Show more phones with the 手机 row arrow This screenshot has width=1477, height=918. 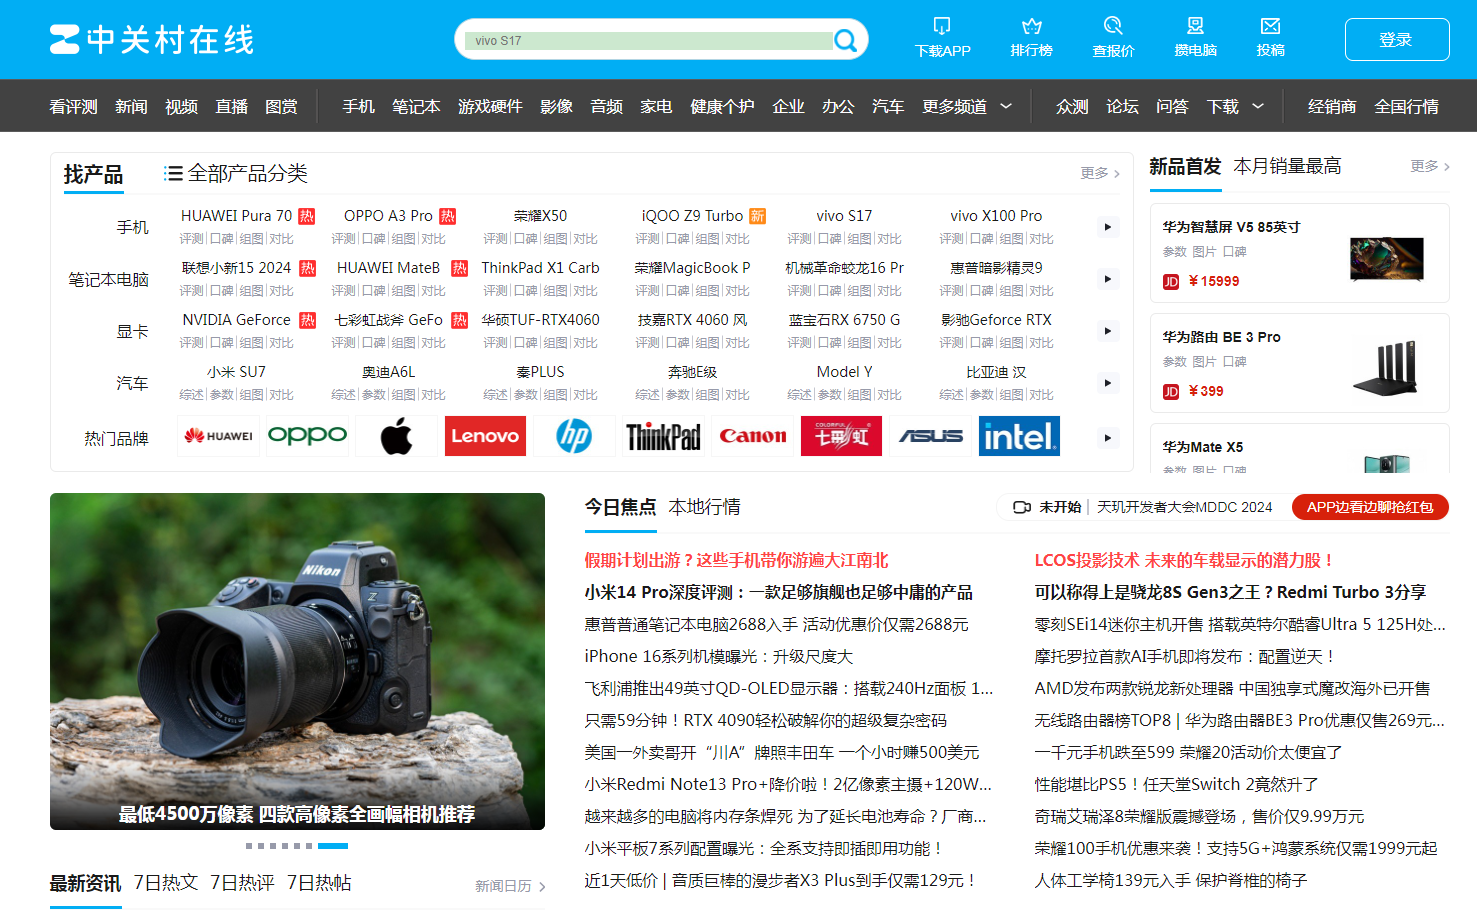coord(1107,227)
